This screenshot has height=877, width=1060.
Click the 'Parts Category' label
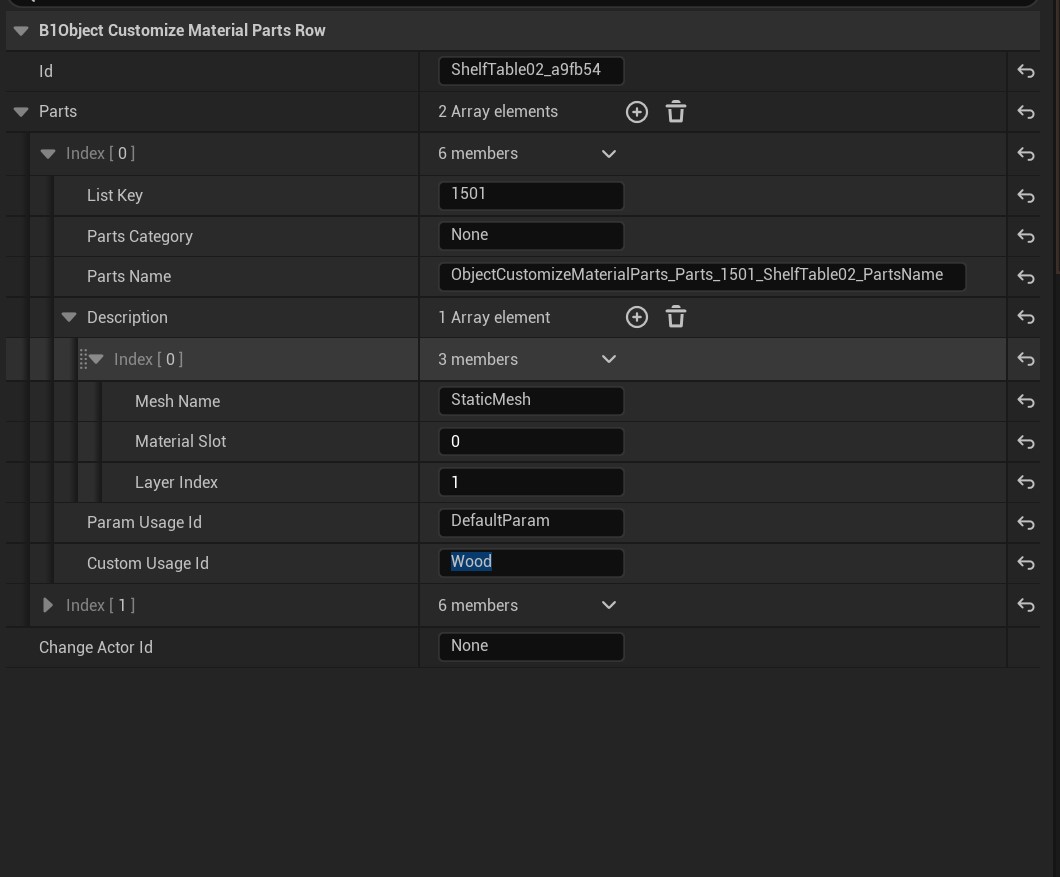coord(139,236)
